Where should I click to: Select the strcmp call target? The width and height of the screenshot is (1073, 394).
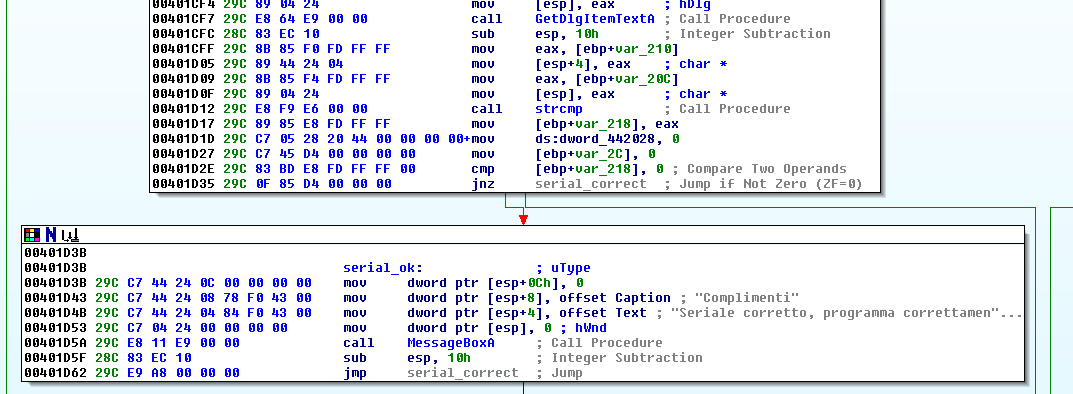pos(558,109)
